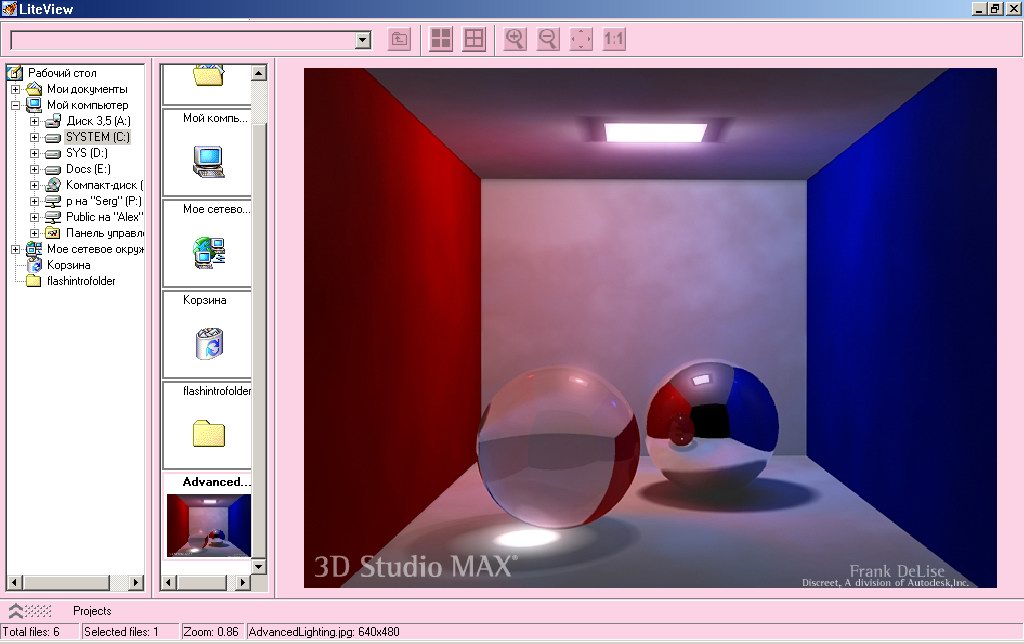Image resolution: width=1024 pixels, height=644 pixels.
Task: Select SYS (D:) drive in tree
Action: pos(86,153)
